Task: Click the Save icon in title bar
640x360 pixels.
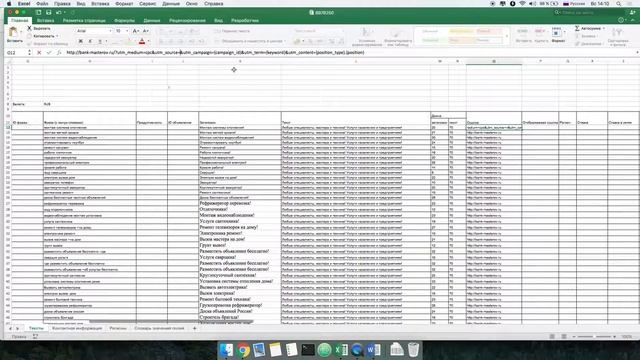Action: (x=49, y=13)
